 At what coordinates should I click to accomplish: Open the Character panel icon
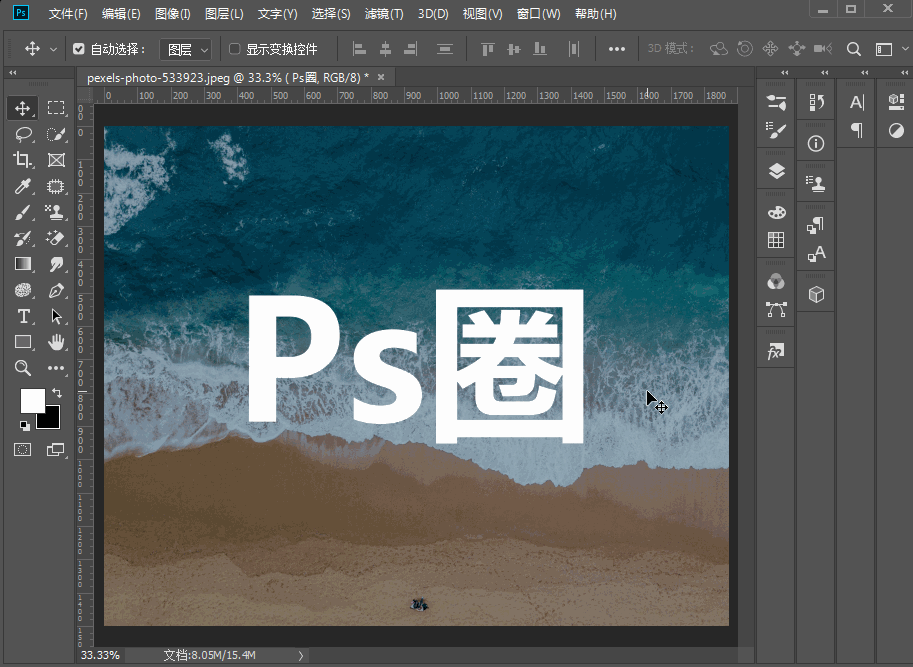pyautogui.click(x=856, y=100)
